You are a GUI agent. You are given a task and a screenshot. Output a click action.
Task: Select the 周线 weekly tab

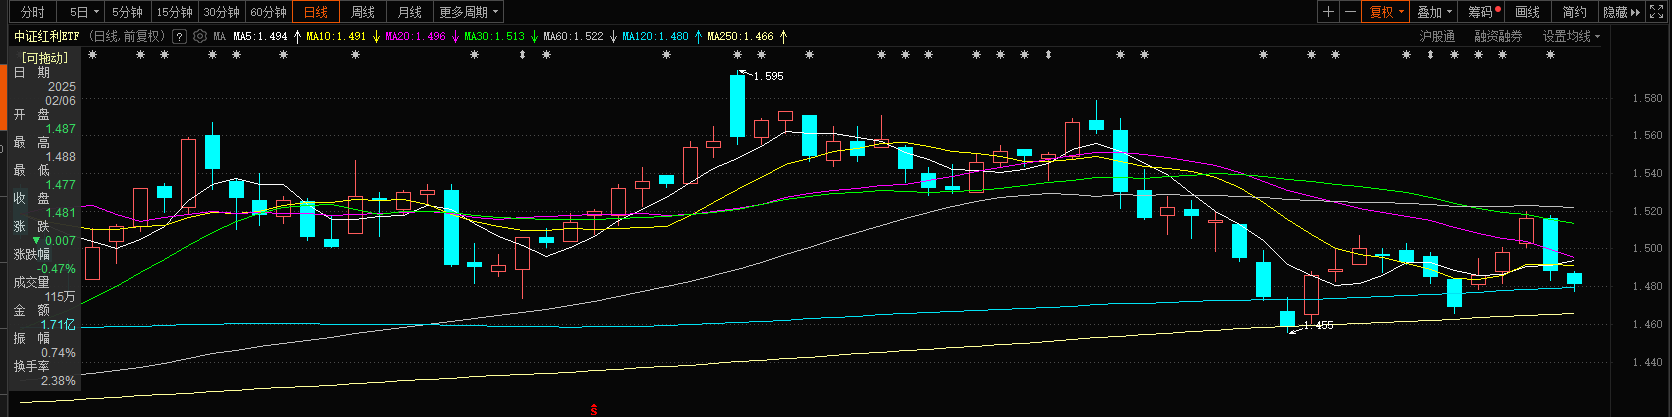(x=363, y=12)
